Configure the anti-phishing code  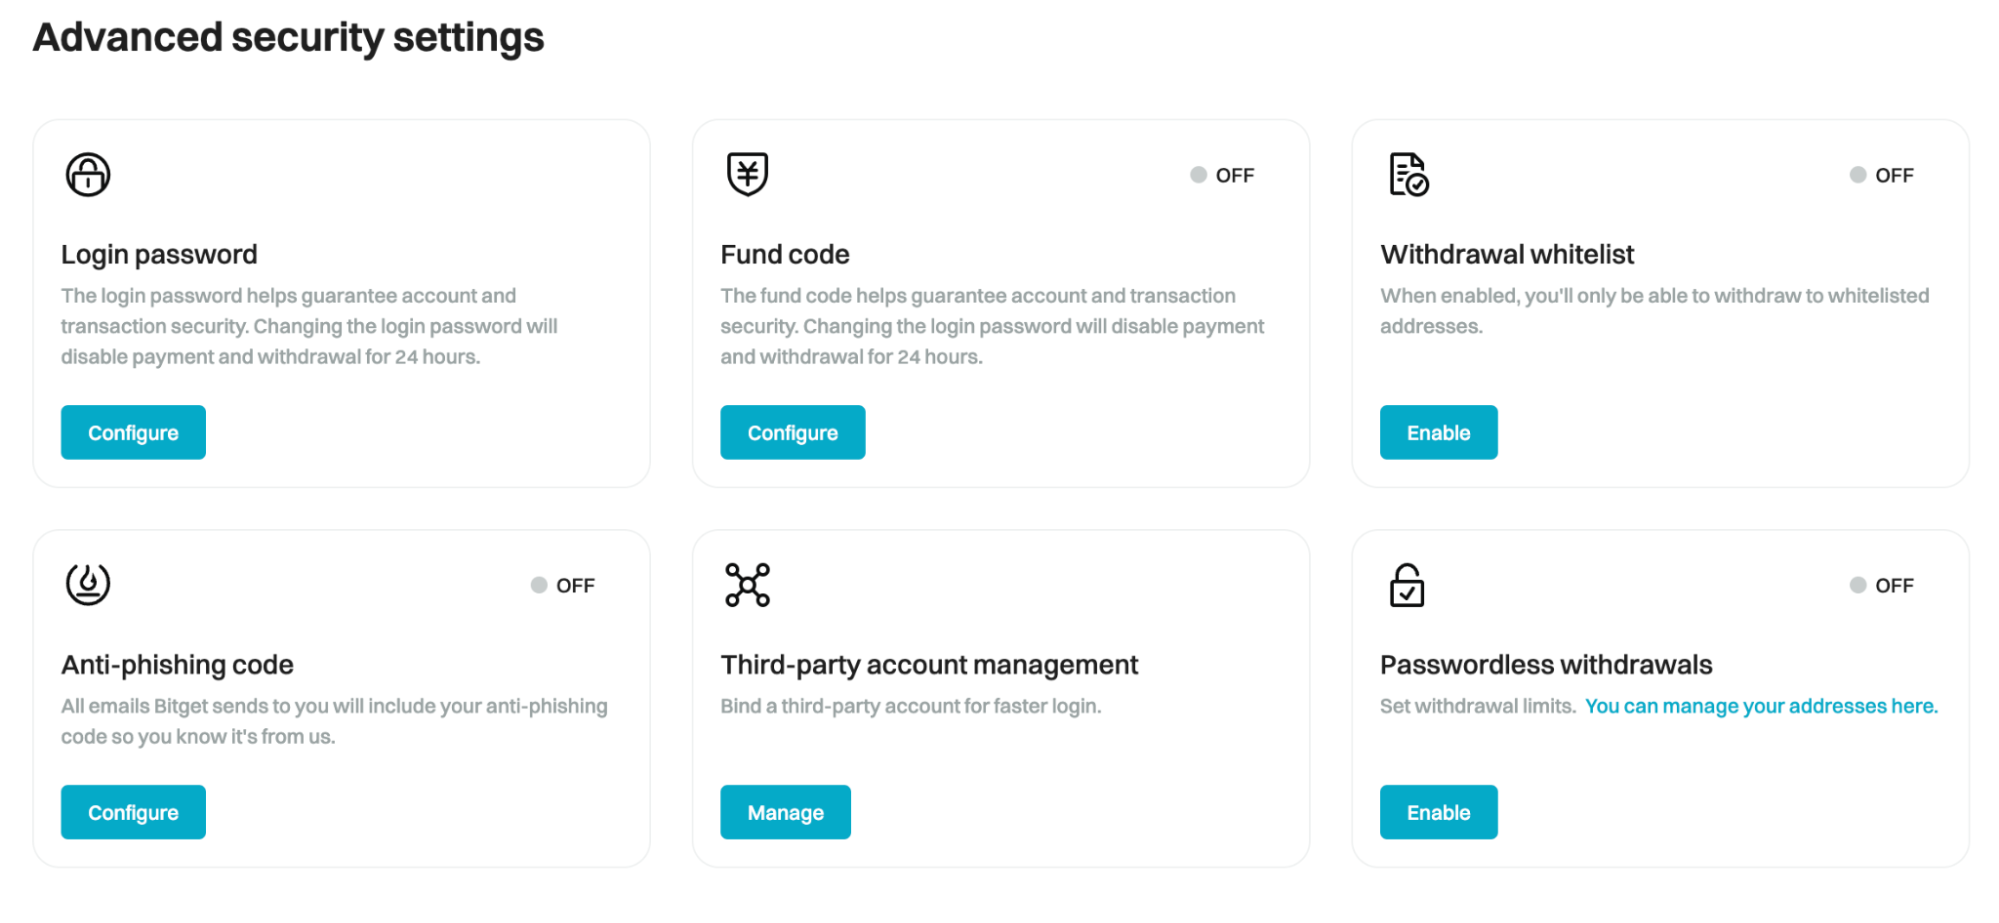pyautogui.click(x=133, y=812)
